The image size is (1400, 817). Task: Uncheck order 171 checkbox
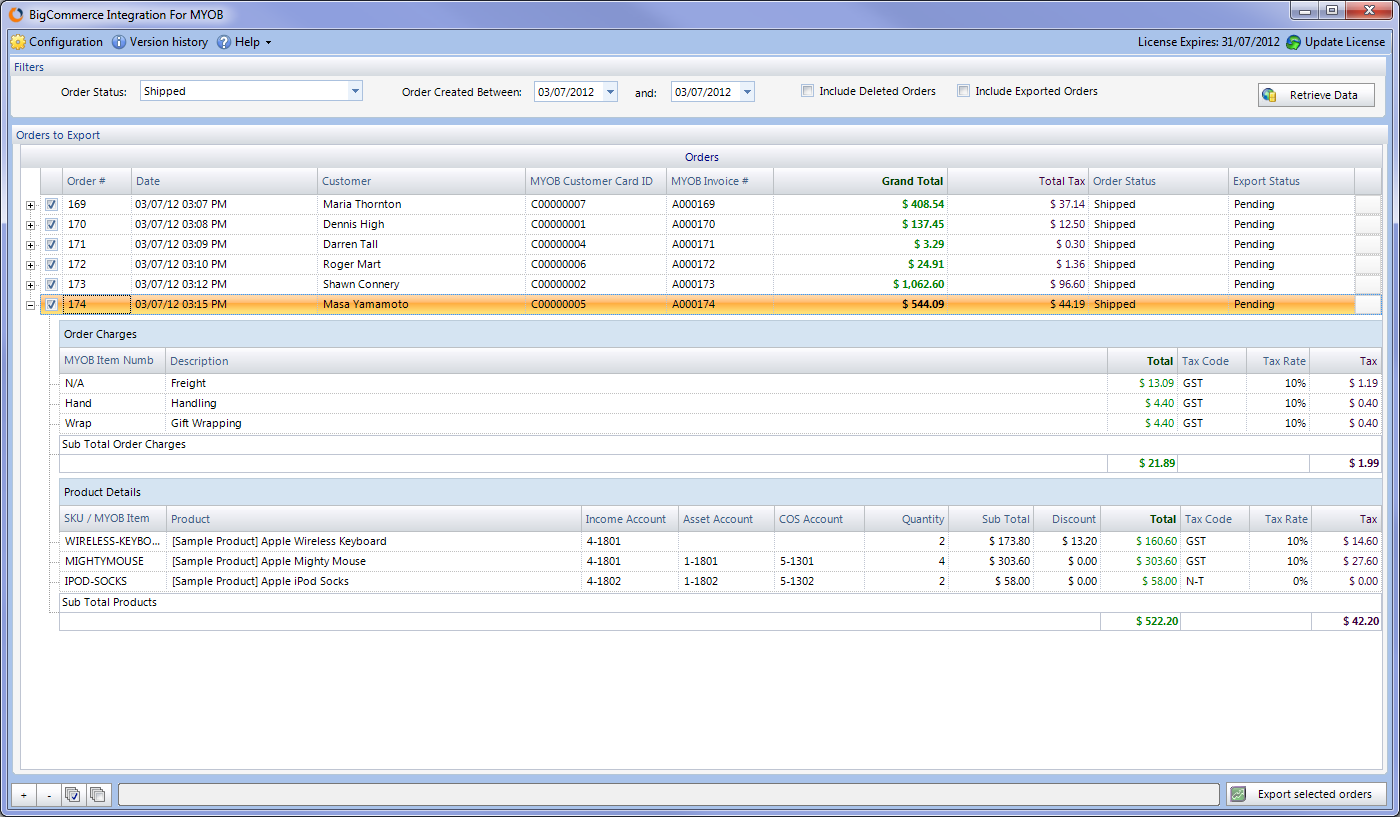(x=51, y=244)
